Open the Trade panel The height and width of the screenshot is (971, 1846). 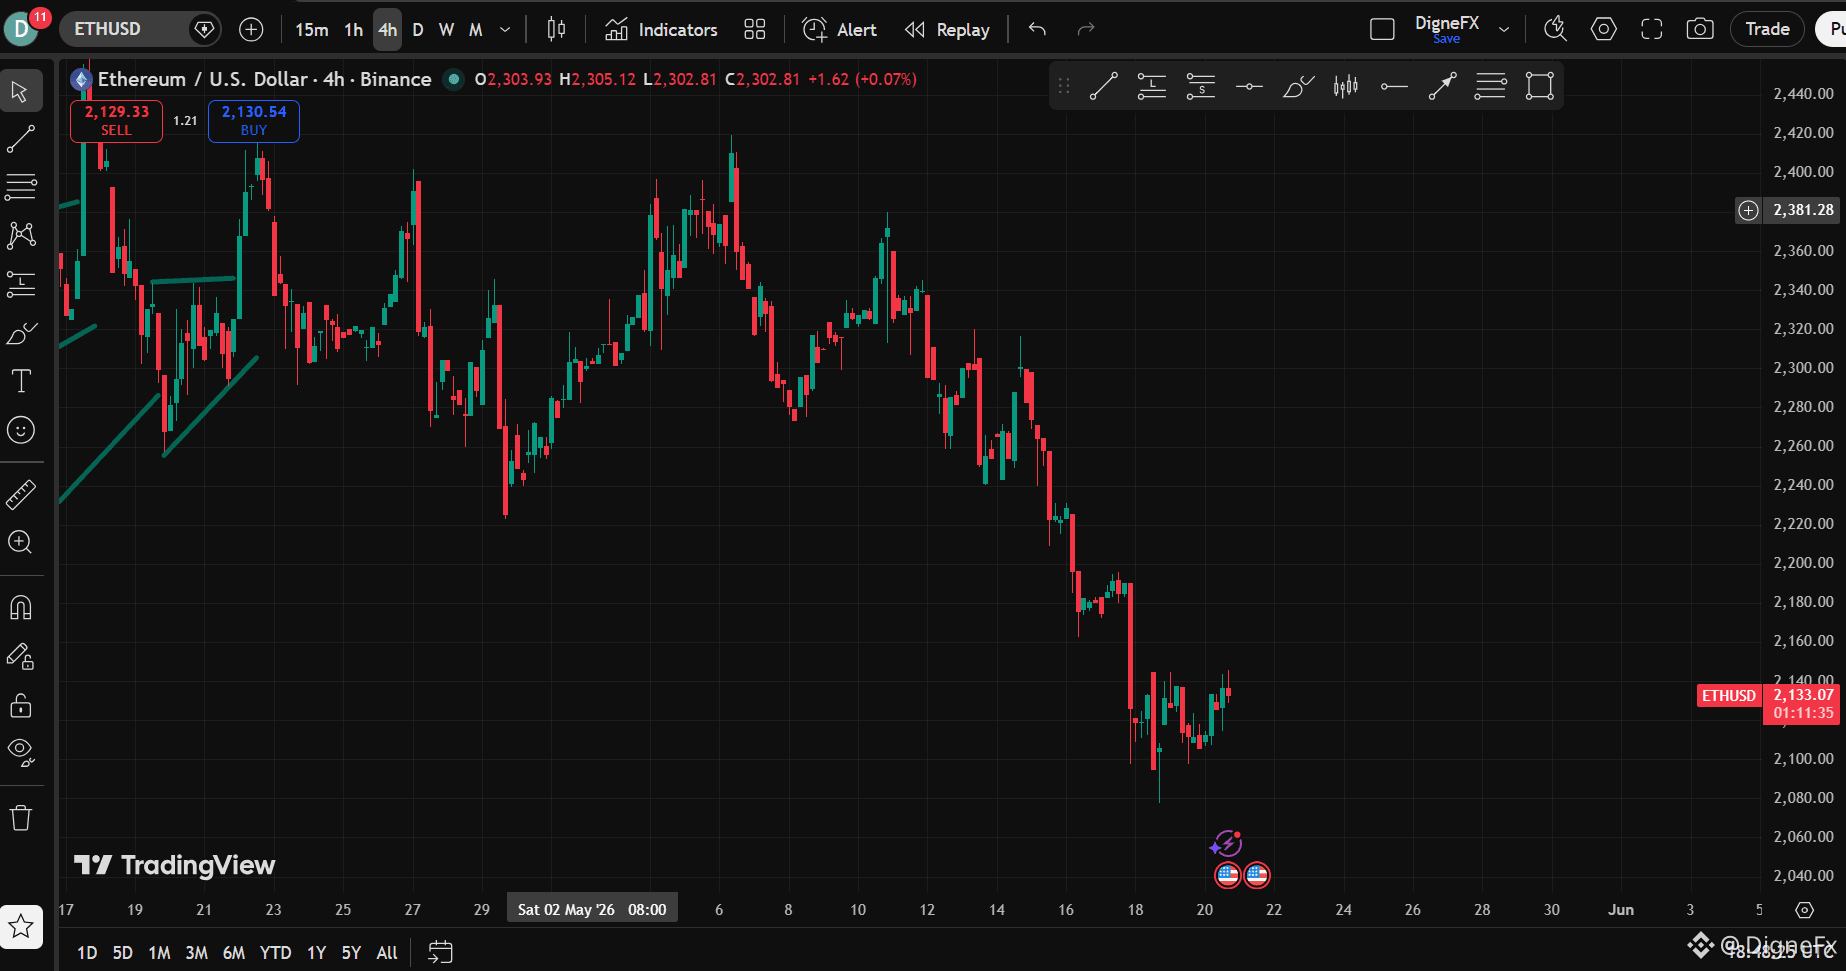click(x=1768, y=29)
